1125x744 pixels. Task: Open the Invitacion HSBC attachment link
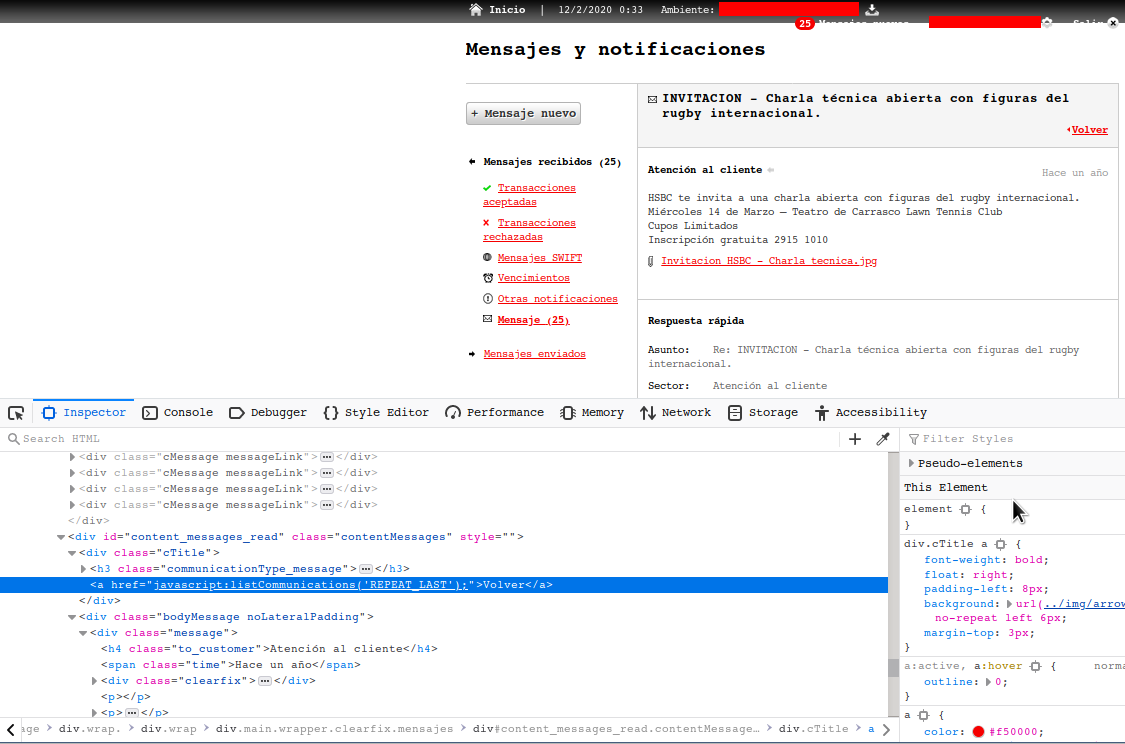pos(768,261)
